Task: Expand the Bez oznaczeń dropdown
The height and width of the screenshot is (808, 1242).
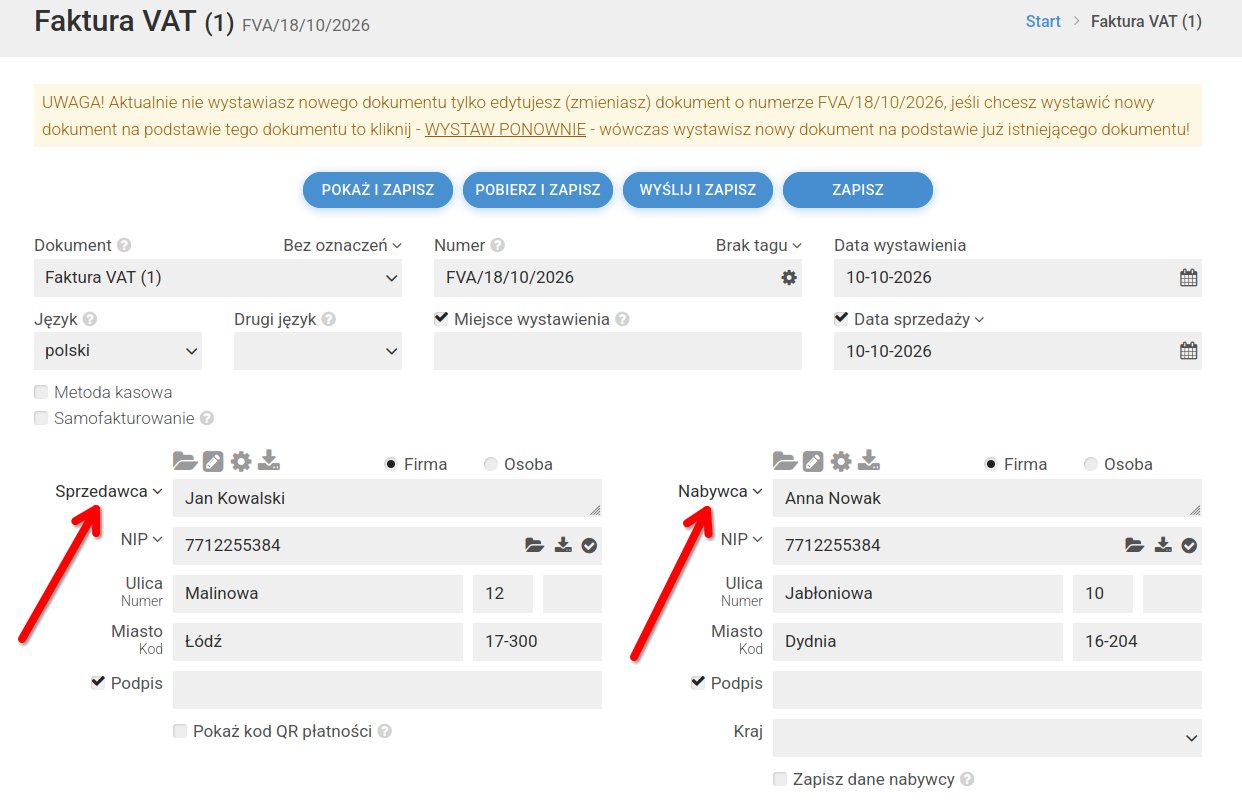Action: [x=342, y=245]
